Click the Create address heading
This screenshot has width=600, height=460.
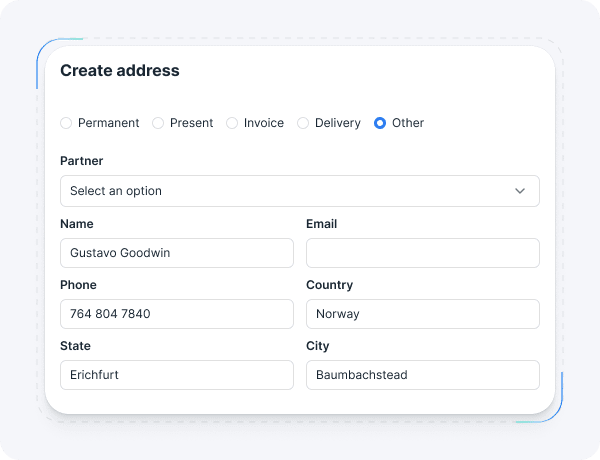(120, 70)
